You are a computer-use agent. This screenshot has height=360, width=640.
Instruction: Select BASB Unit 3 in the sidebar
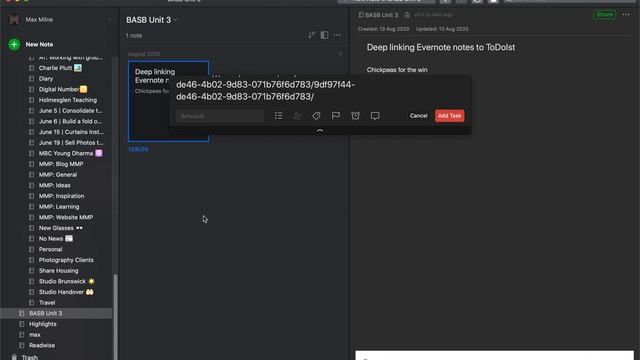click(56, 313)
